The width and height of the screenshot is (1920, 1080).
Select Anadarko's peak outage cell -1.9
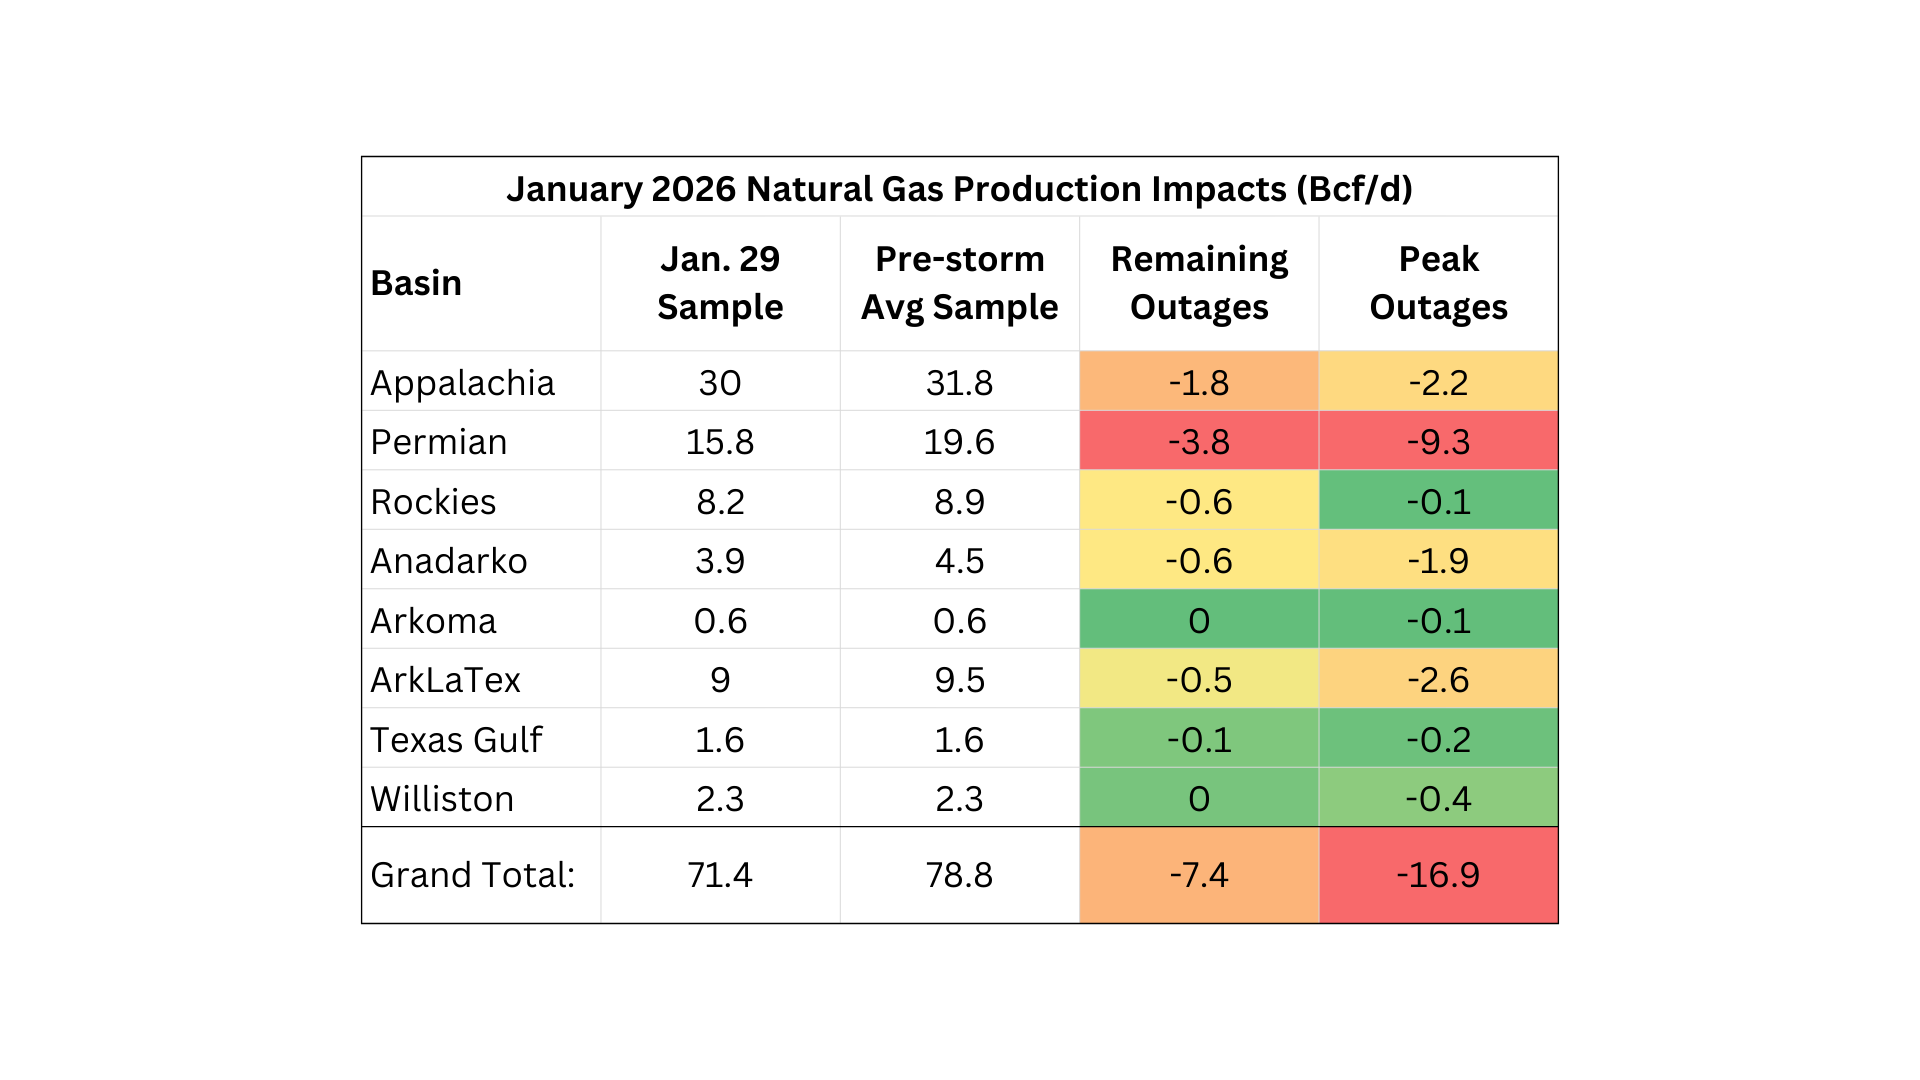click(1438, 561)
